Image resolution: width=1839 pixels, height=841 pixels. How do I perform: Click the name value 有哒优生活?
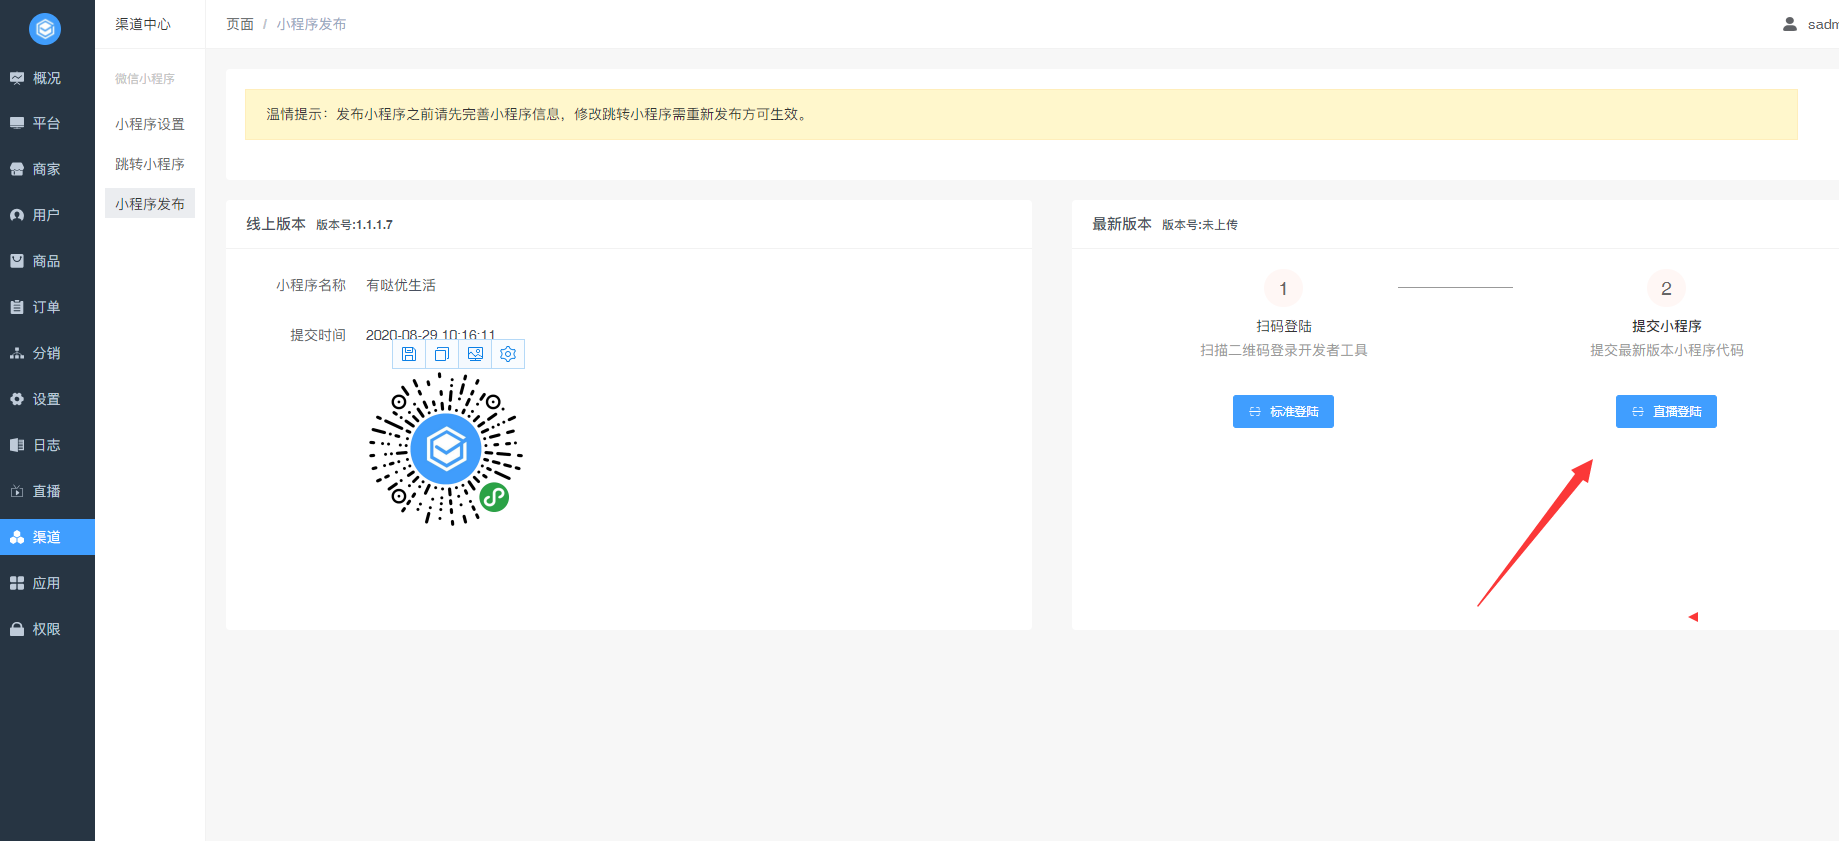[401, 285]
